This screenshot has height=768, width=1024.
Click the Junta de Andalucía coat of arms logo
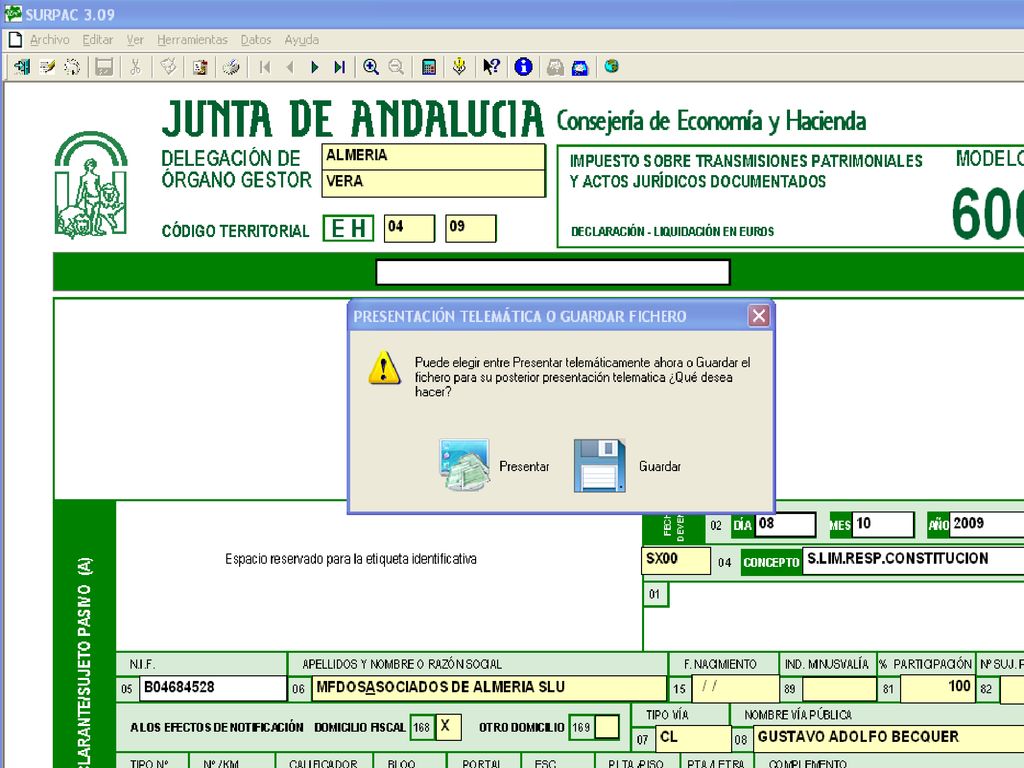91,185
